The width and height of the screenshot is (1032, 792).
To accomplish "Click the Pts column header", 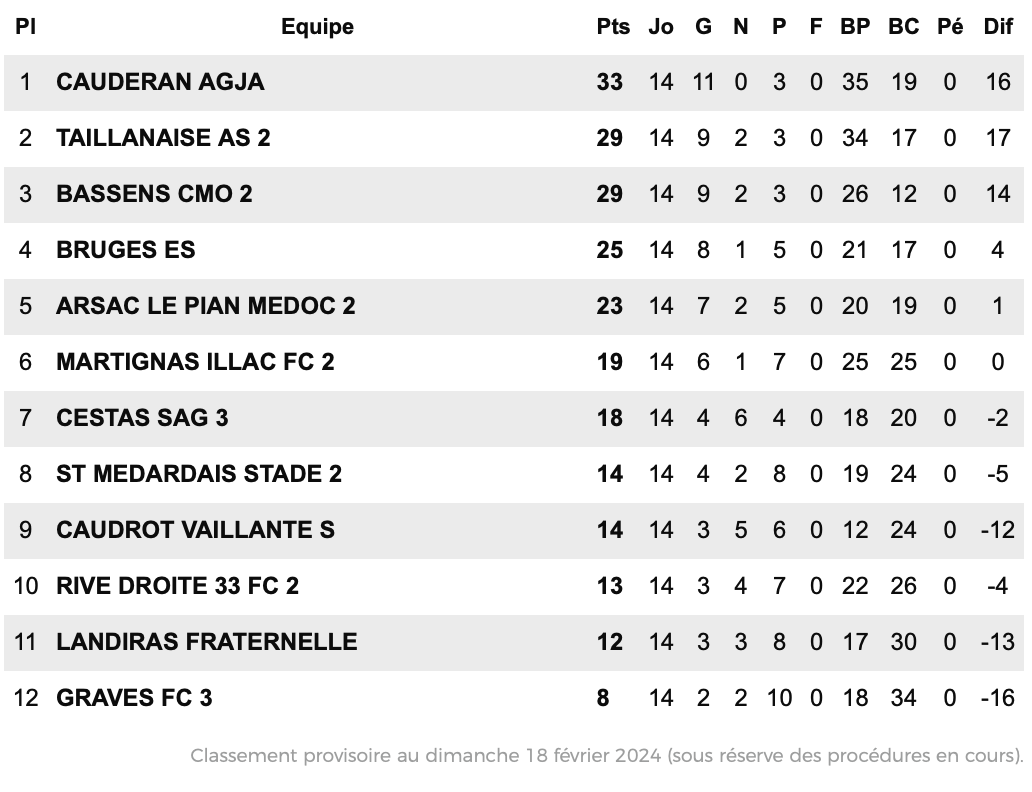I will [613, 27].
